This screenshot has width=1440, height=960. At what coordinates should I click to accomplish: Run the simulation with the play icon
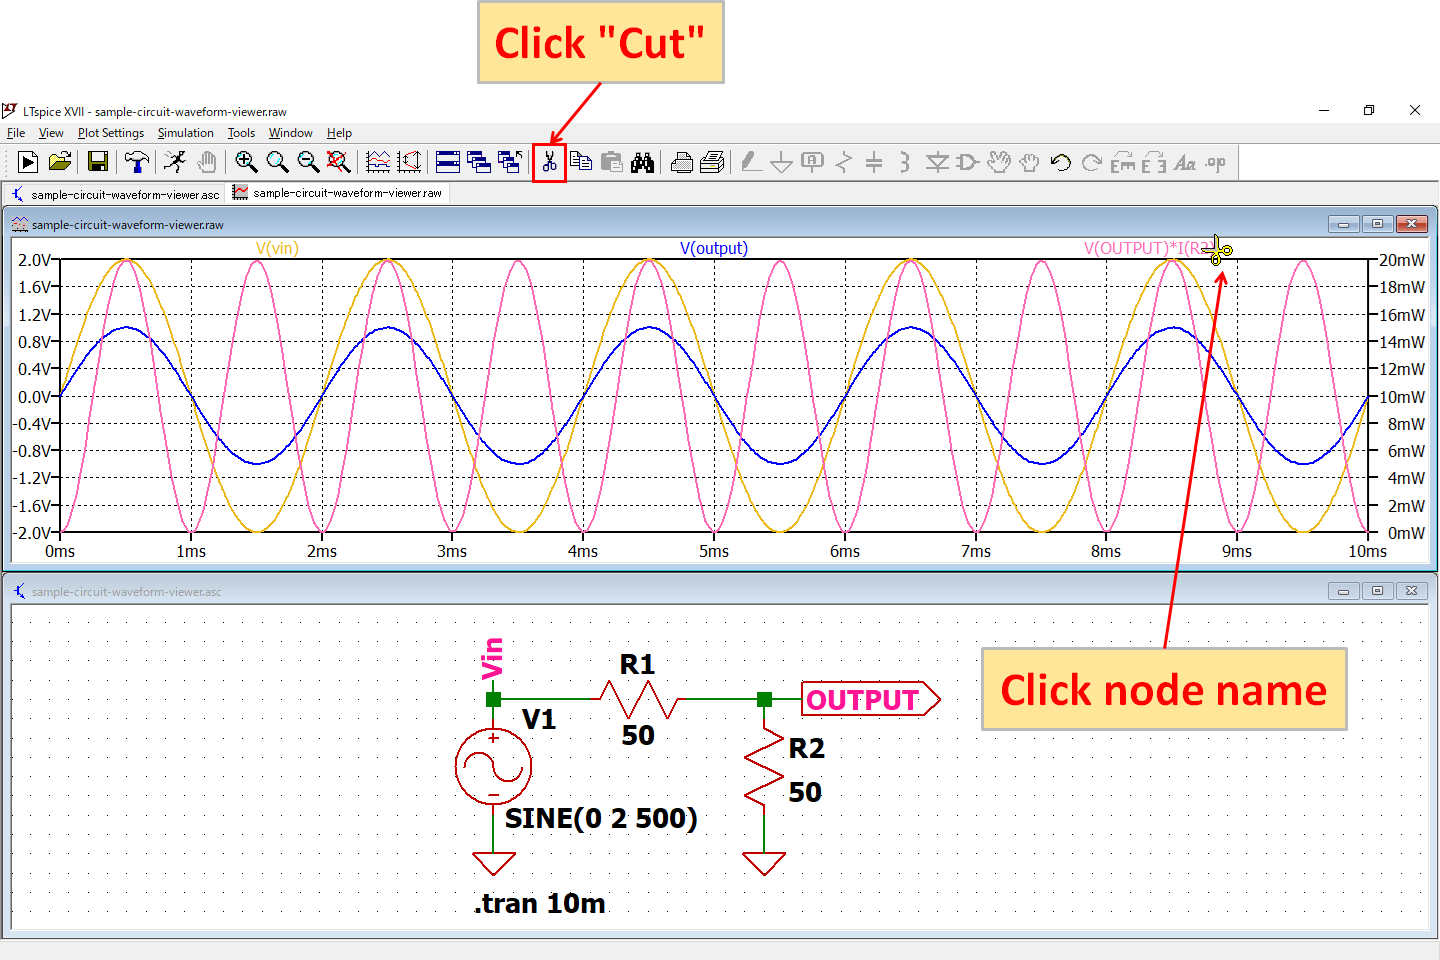tap(28, 162)
